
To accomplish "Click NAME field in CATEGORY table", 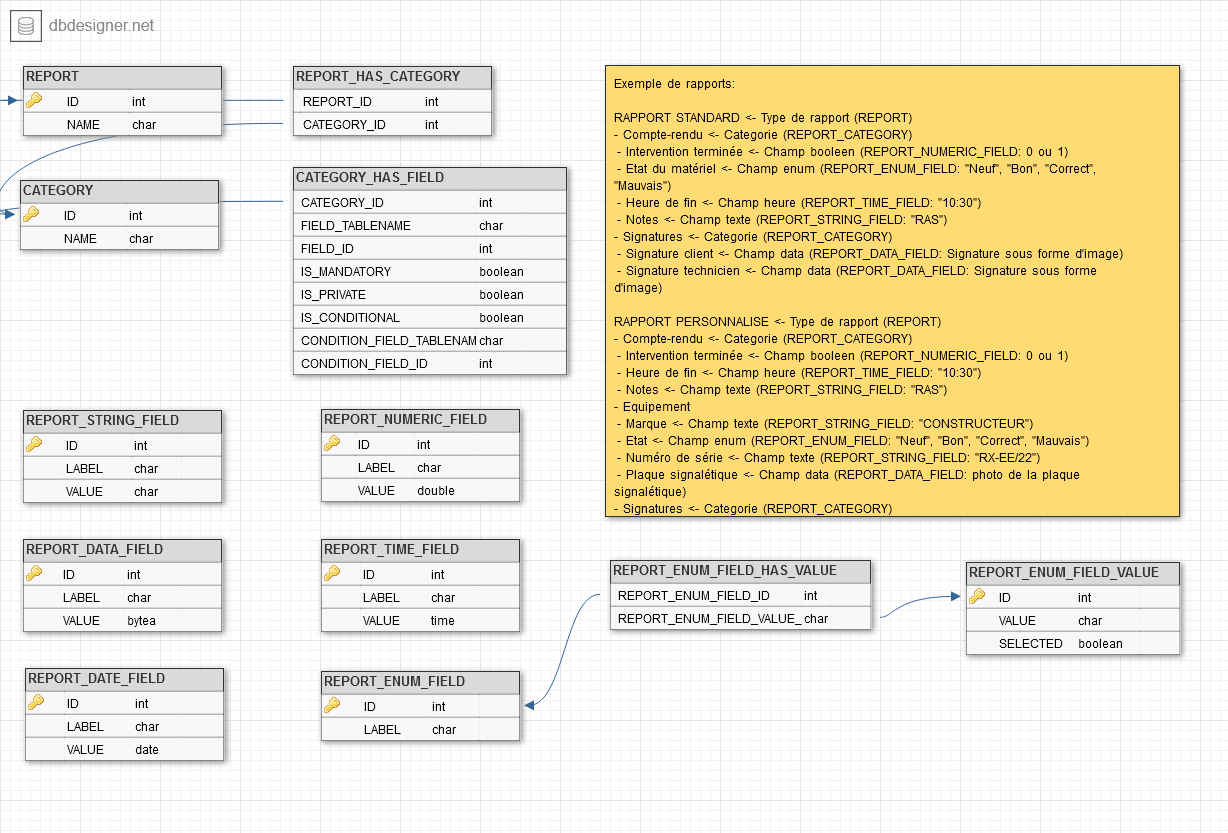I will 119,238.
